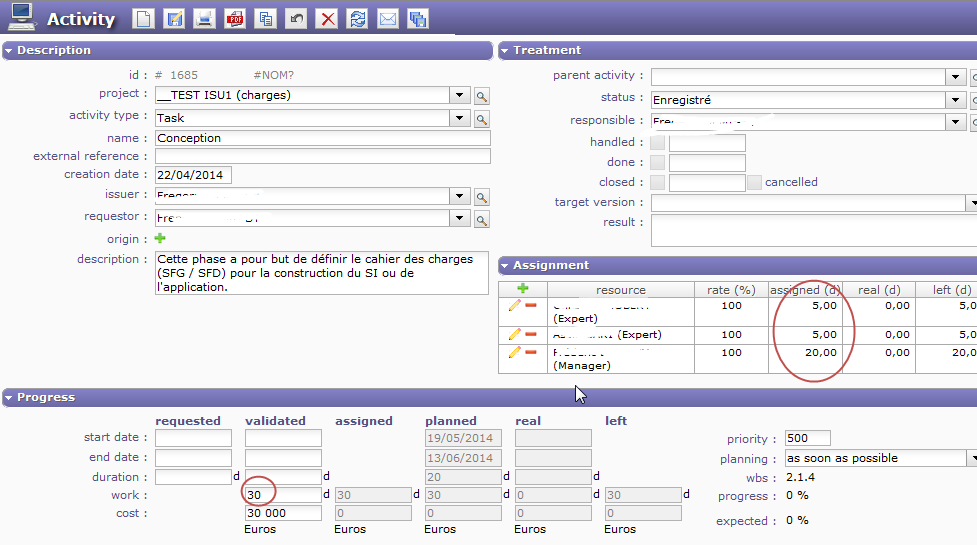
Task: Save the activity with the save icon
Action: [174, 19]
